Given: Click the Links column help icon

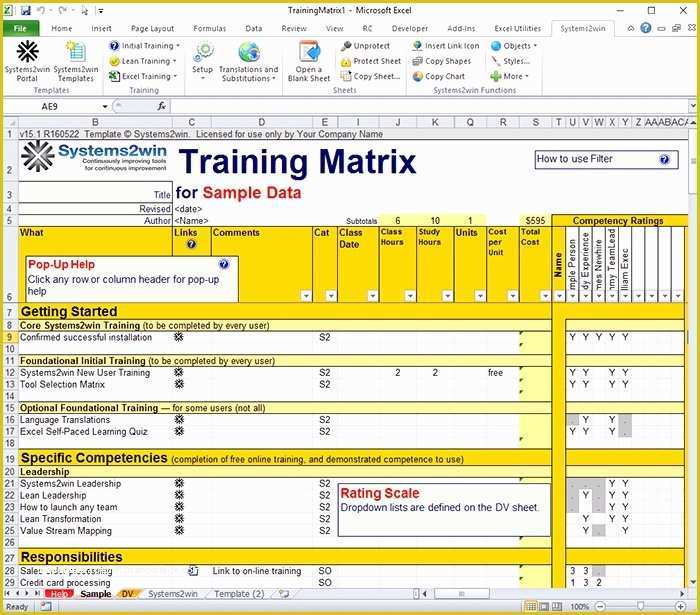Looking at the screenshot, I should pos(192,244).
